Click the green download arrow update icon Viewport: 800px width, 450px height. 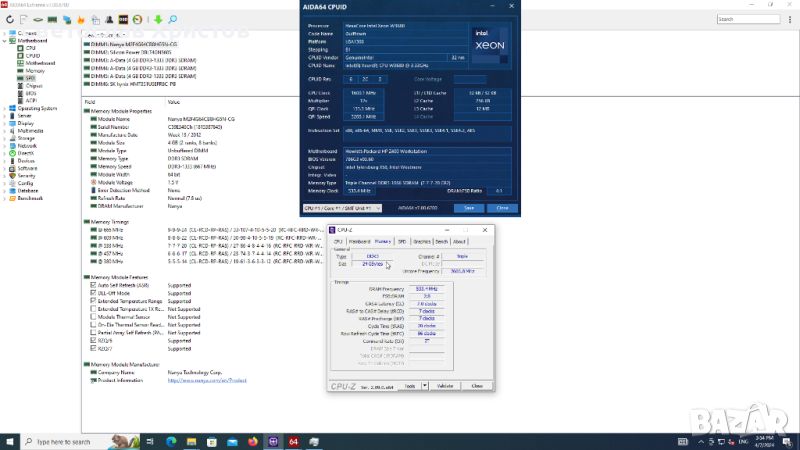click(158, 19)
